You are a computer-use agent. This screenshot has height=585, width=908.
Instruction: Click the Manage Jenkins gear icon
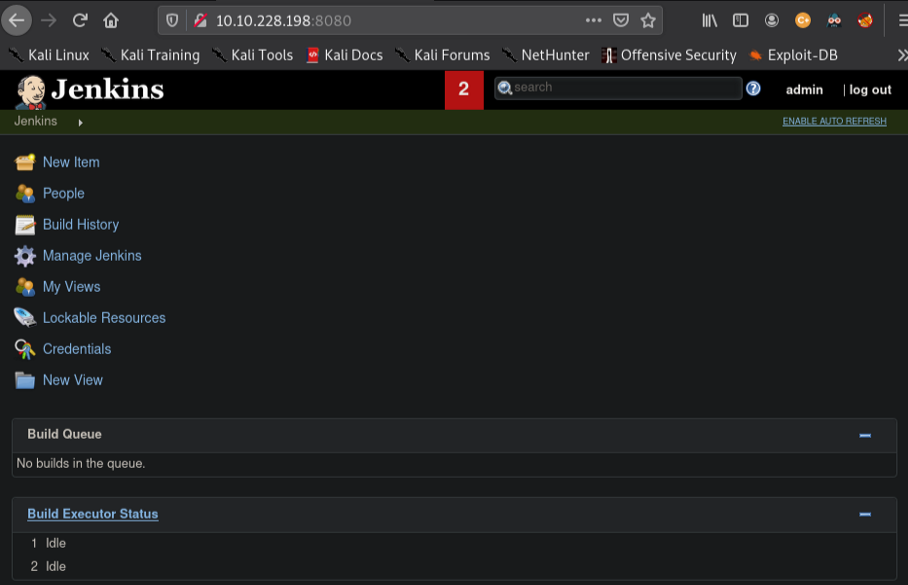point(24,256)
